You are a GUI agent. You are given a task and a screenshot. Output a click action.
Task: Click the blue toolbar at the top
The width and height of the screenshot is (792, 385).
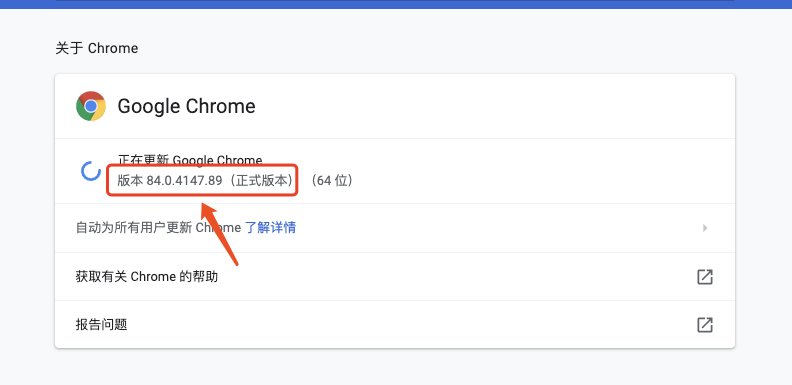[396, 4]
